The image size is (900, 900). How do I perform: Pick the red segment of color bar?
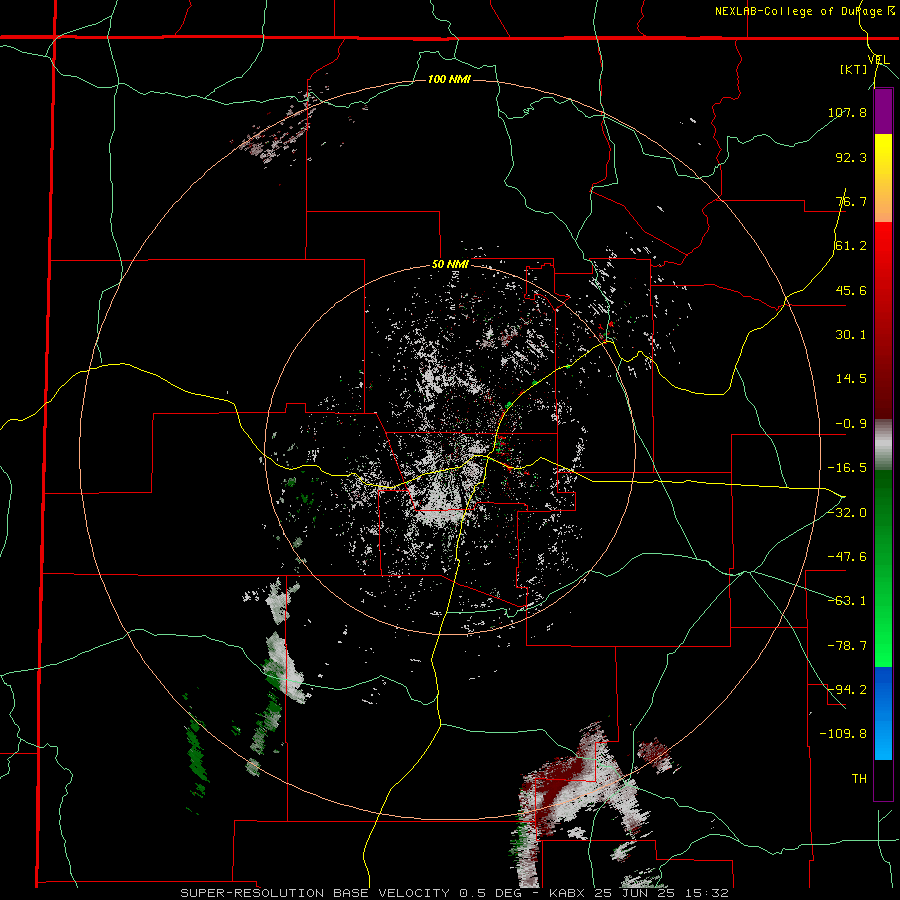coord(883,320)
